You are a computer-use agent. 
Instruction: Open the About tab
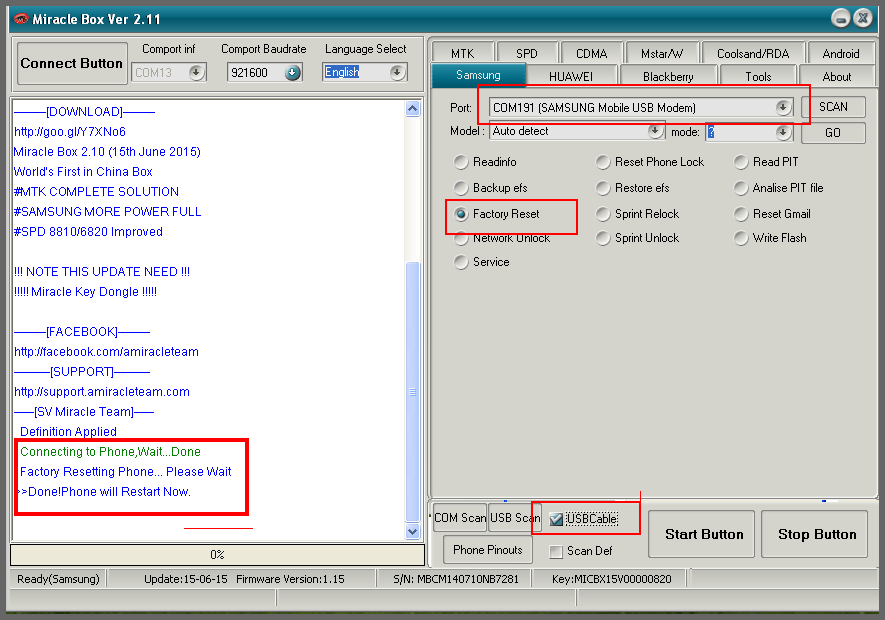(837, 76)
